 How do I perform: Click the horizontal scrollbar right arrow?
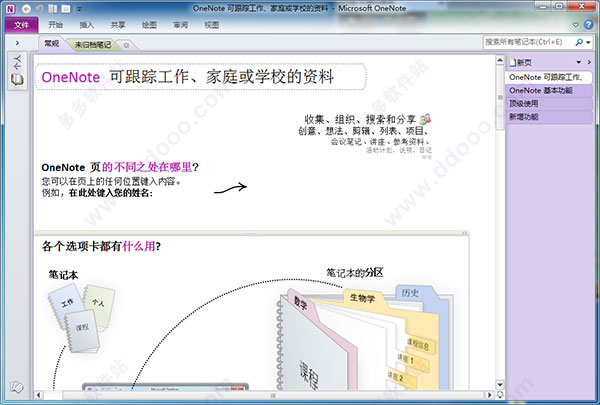[x=489, y=395]
